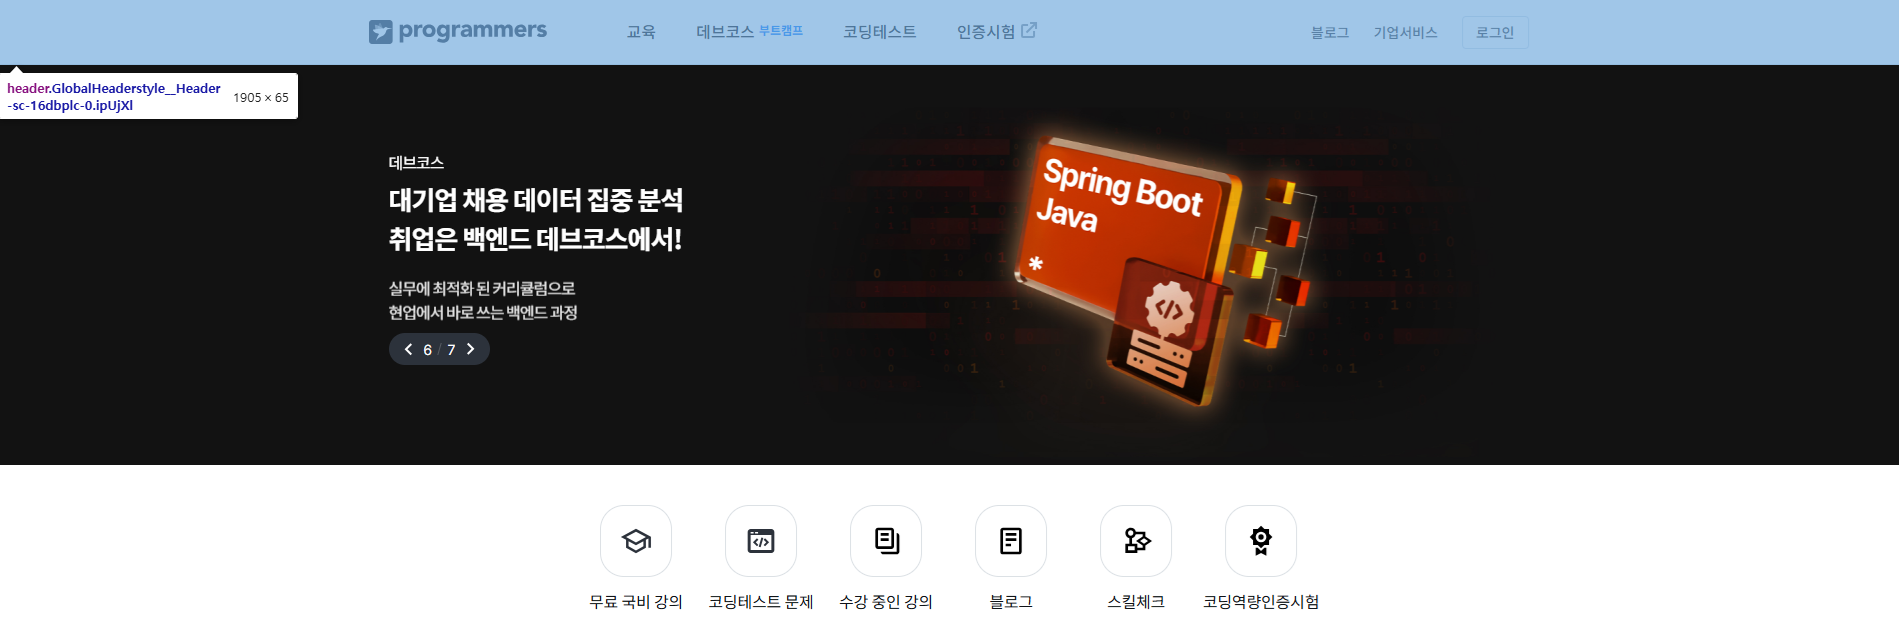Screen dimensions: 1899x637
Task: Open the 기업서비스 link in the header
Action: (x=1405, y=33)
